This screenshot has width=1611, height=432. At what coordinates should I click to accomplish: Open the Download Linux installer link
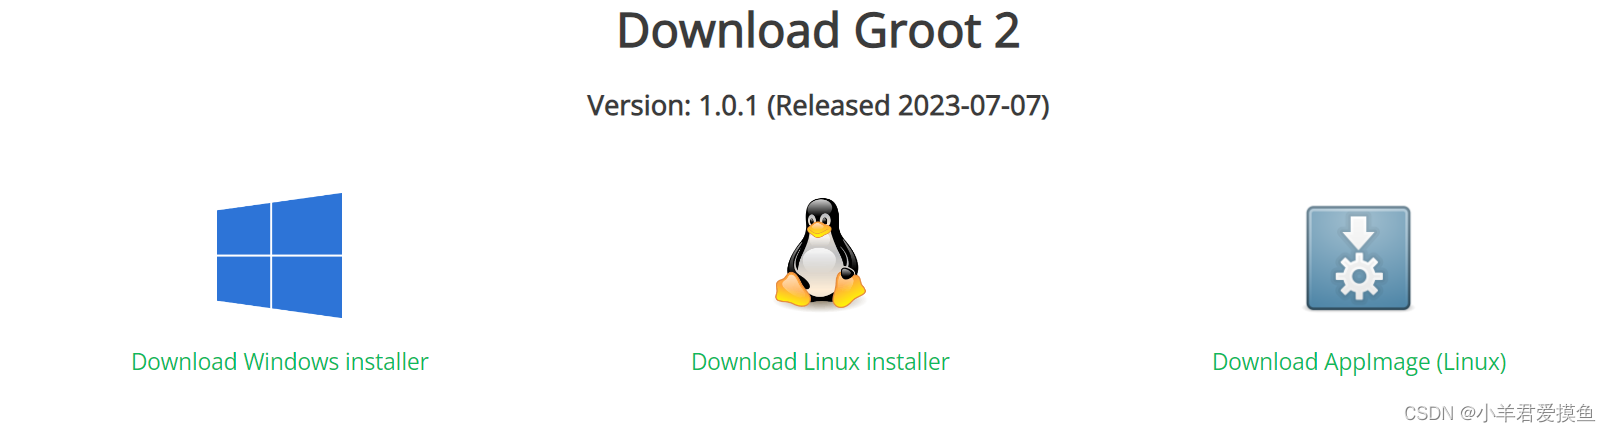pos(820,362)
